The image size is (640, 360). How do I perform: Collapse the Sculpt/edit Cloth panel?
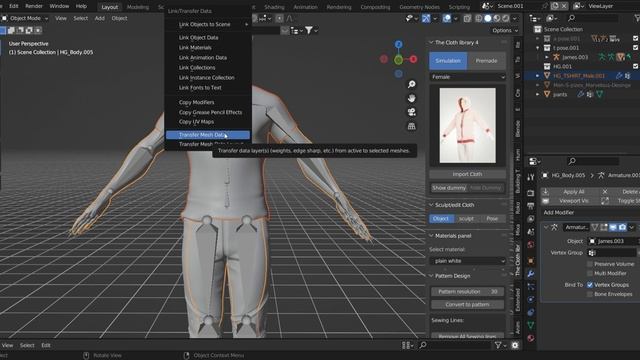pyautogui.click(x=431, y=205)
